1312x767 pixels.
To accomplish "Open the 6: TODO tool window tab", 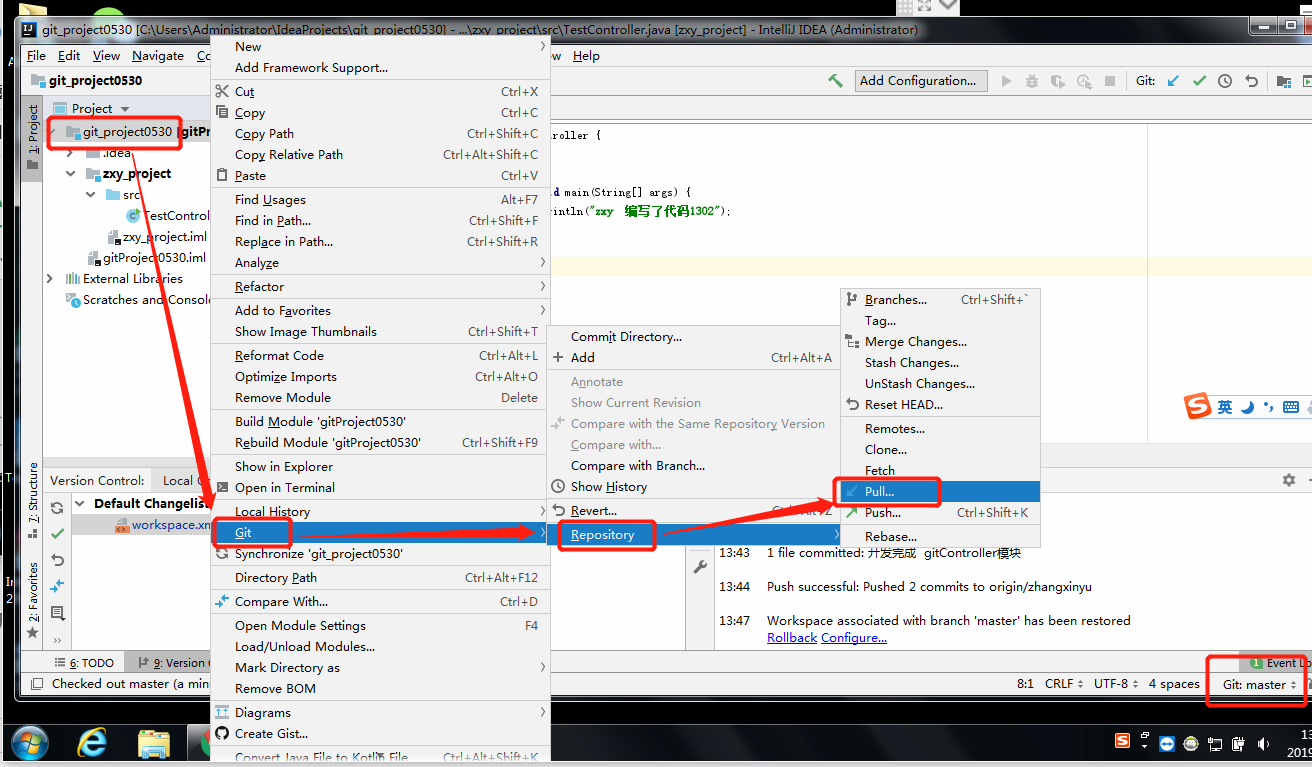I will 84,663.
